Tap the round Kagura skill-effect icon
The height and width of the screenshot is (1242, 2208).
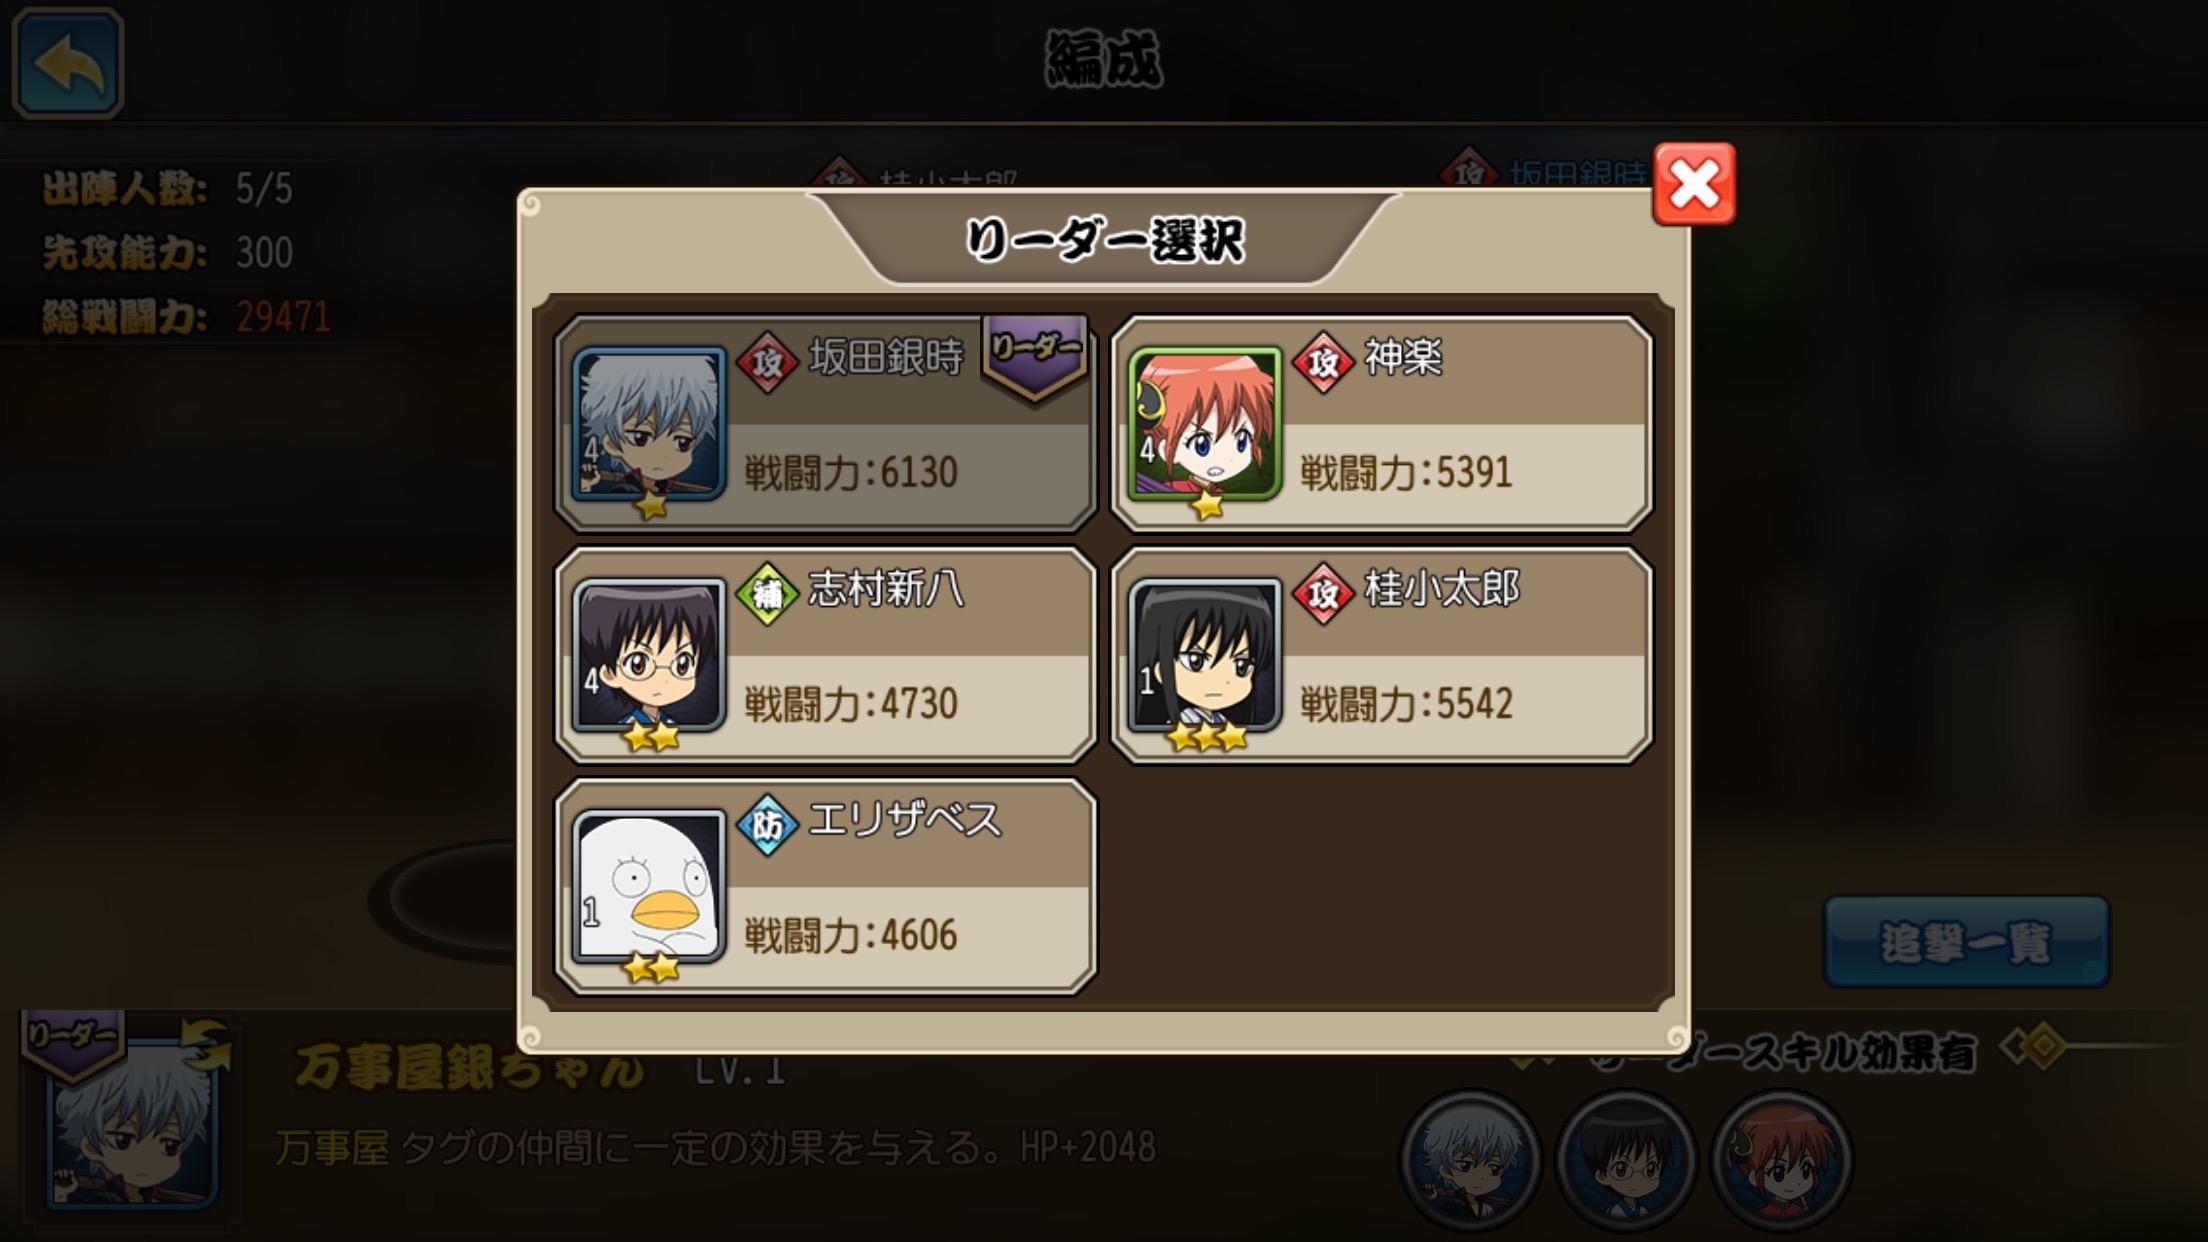tap(1782, 1160)
